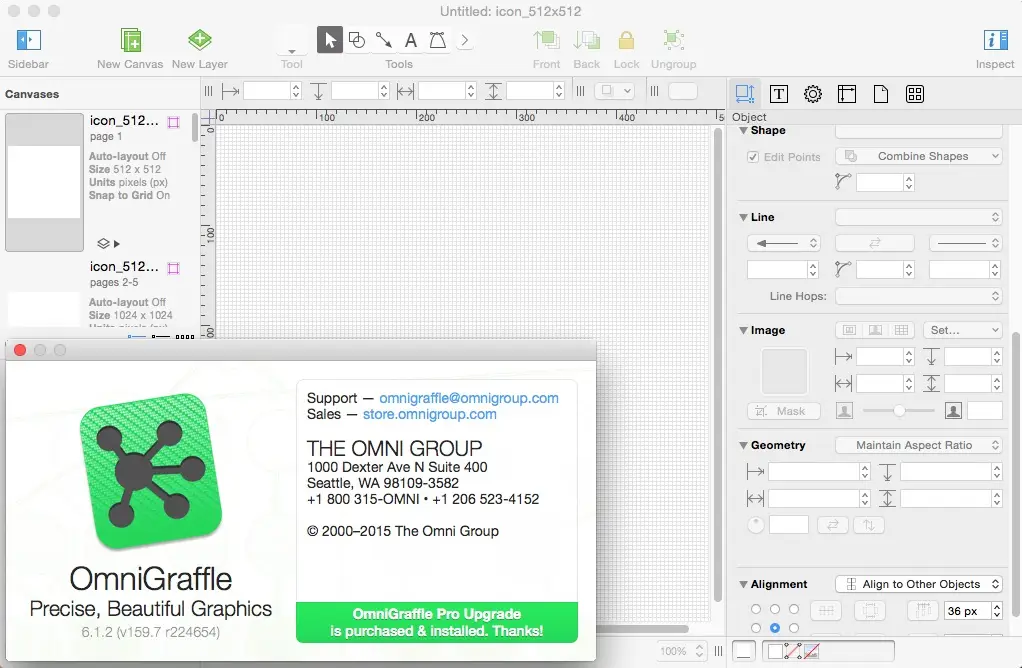Collapse the Alignment section triangle
The image size is (1022, 668).
(743, 584)
